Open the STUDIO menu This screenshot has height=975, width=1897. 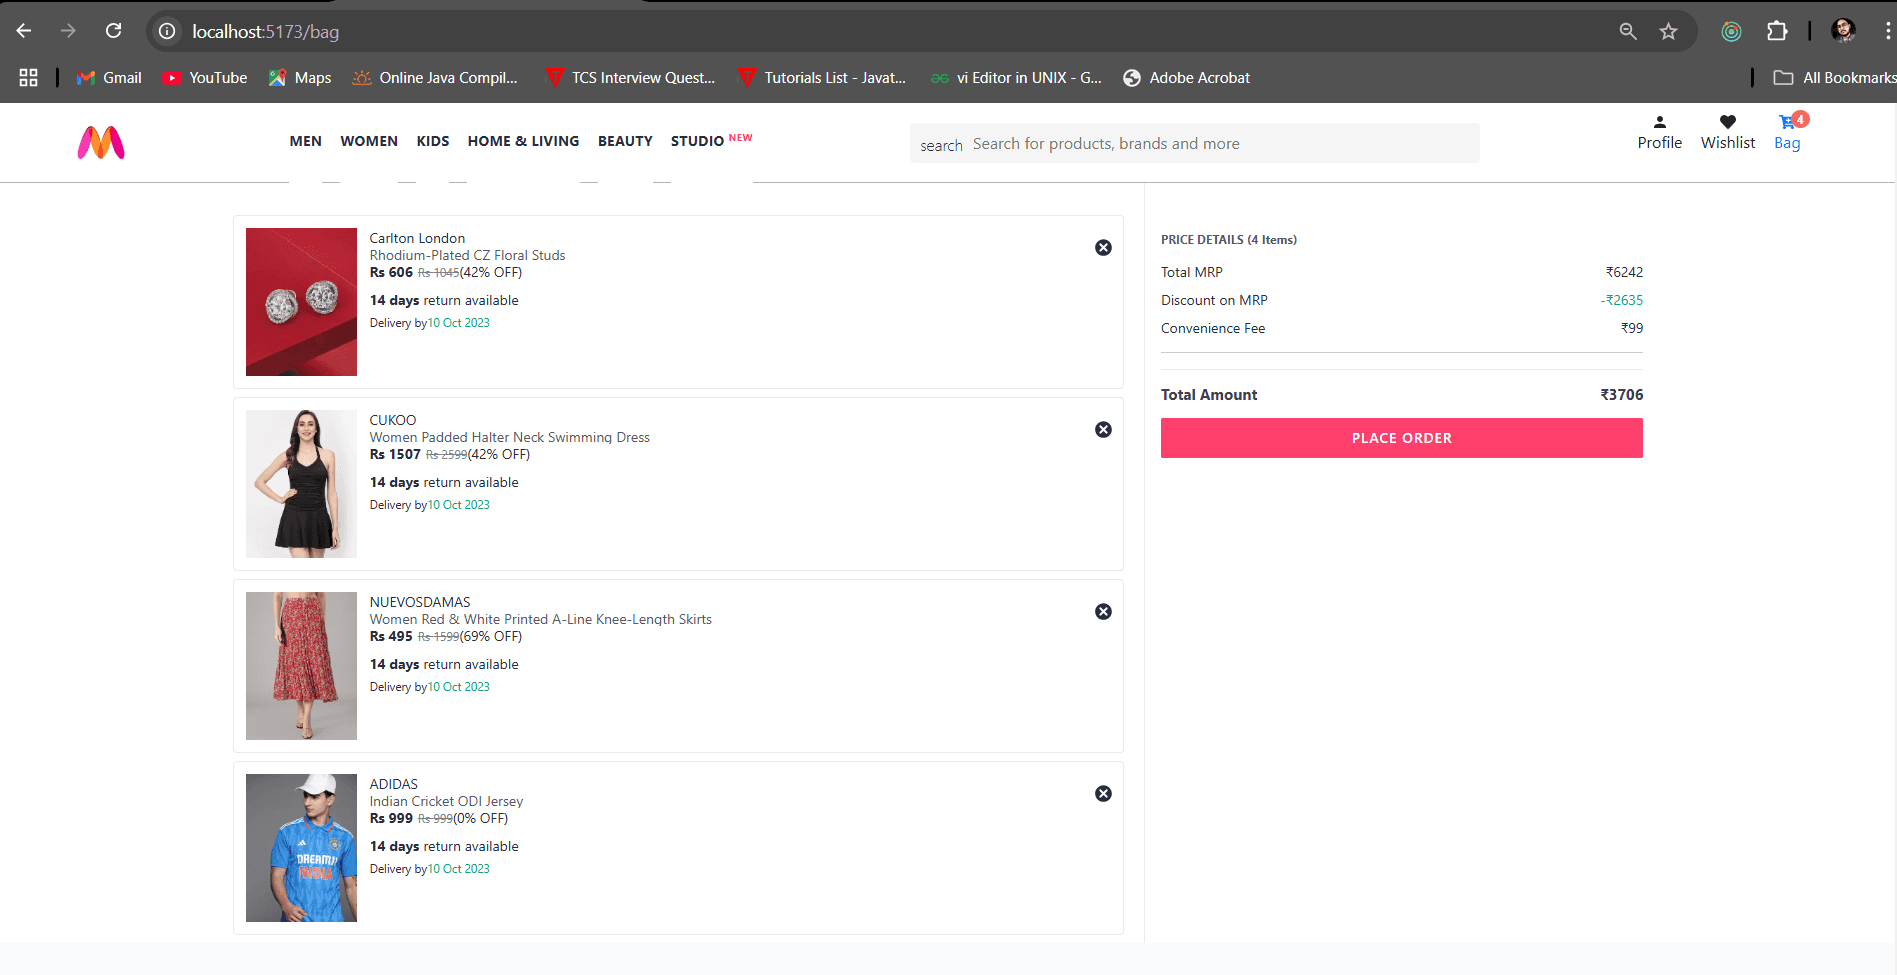click(x=697, y=141)
